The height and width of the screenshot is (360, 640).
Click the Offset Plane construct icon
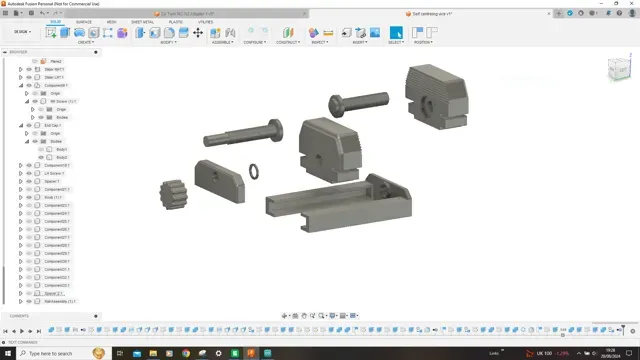[288, 33]
